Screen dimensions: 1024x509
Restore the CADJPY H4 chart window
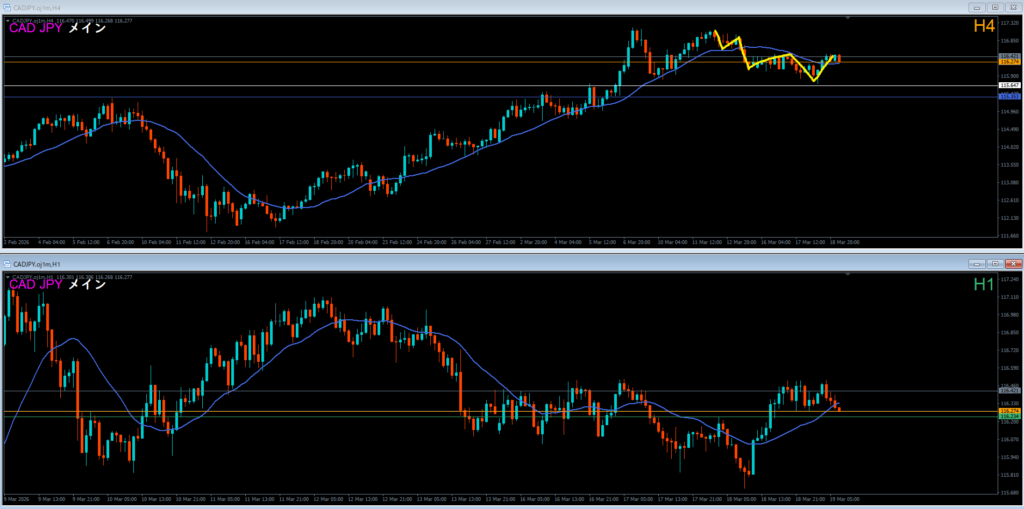coord(995,7)
